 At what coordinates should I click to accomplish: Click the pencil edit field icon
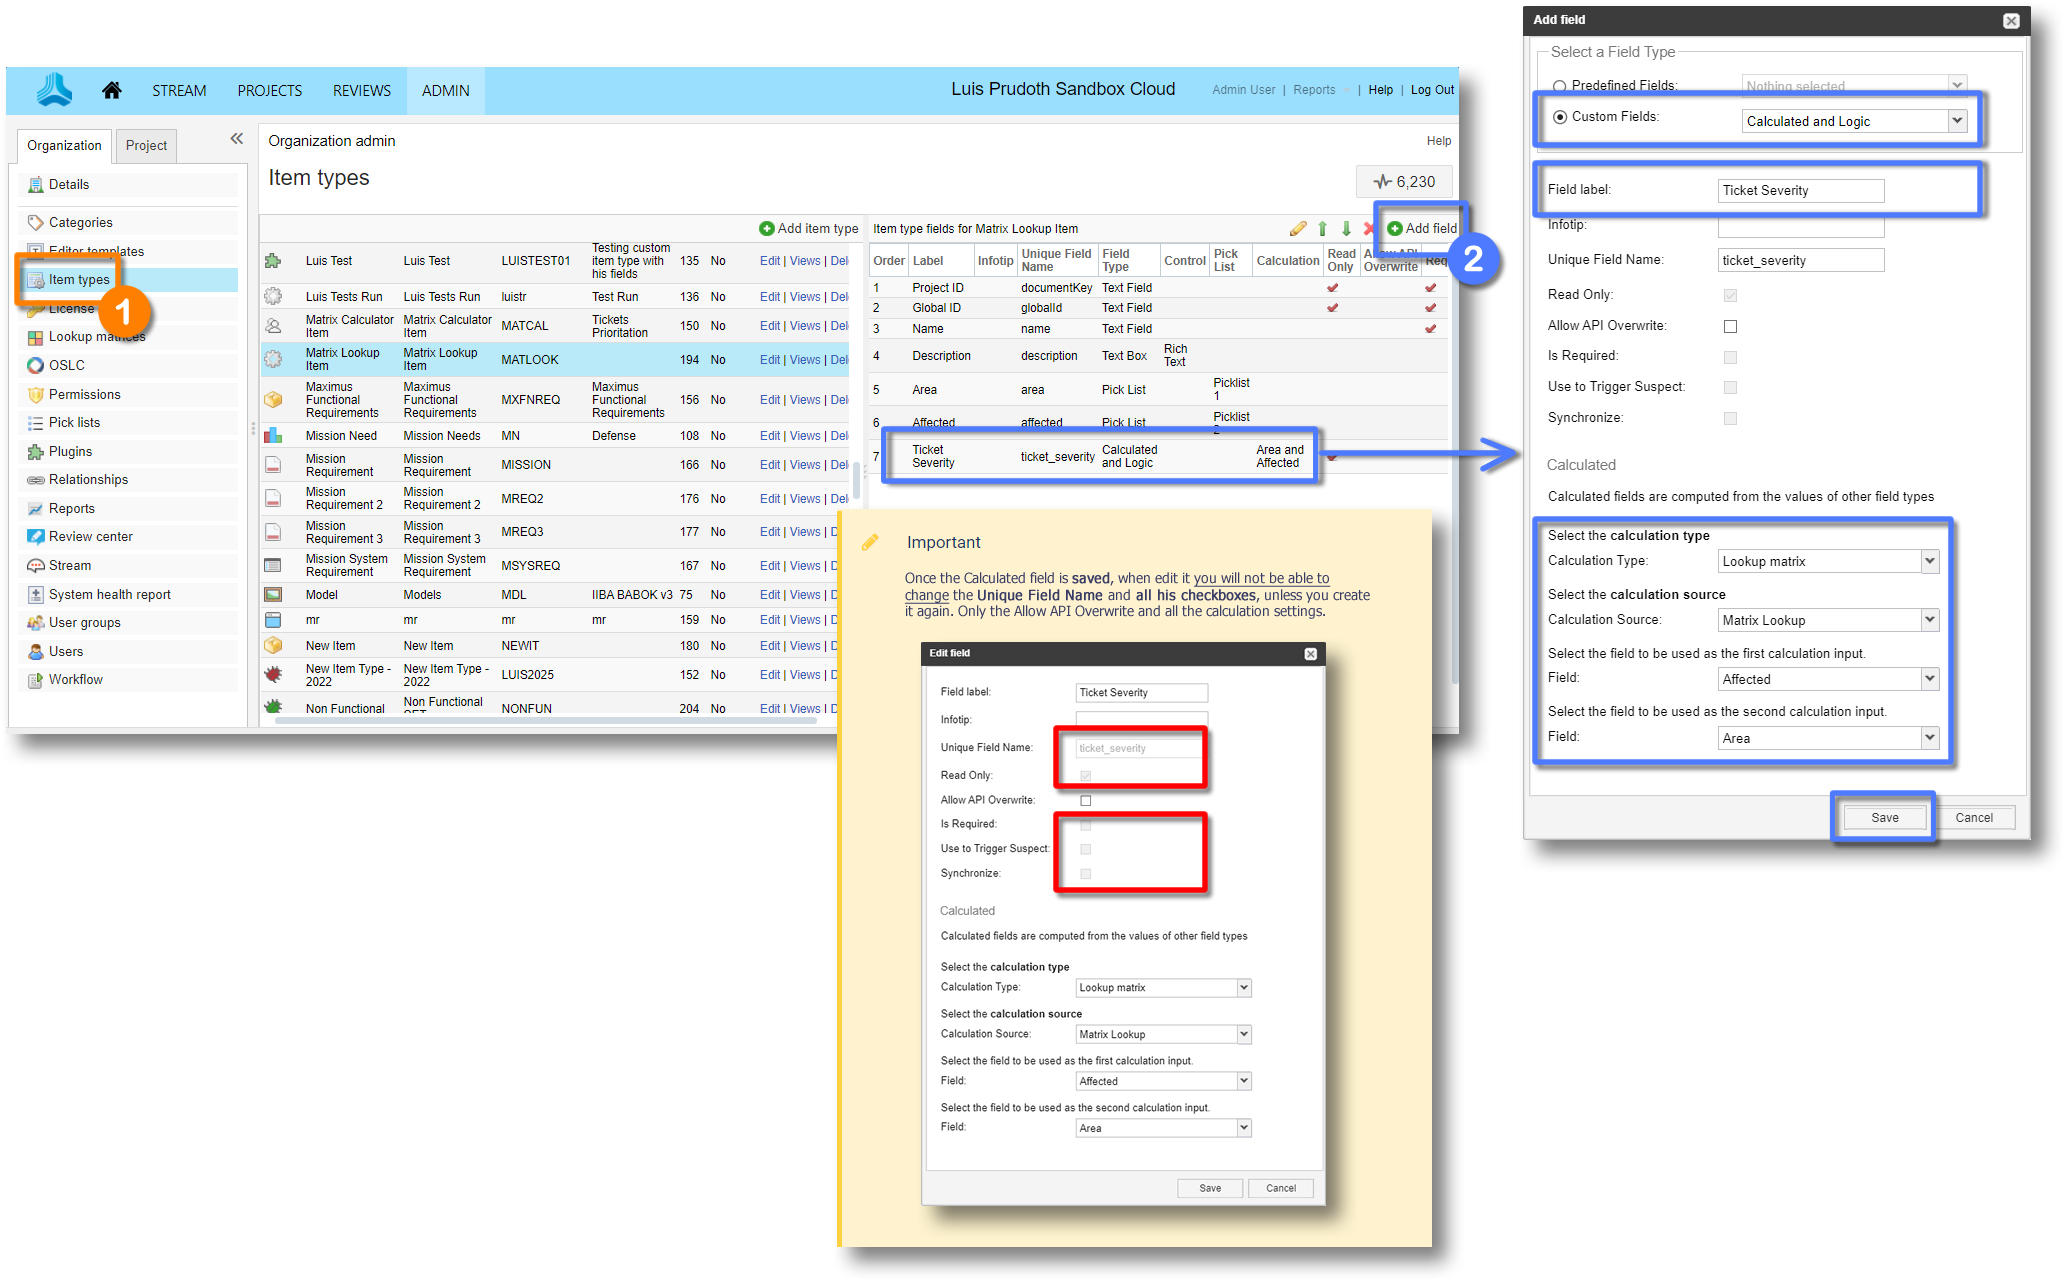tap(1298, 228)
